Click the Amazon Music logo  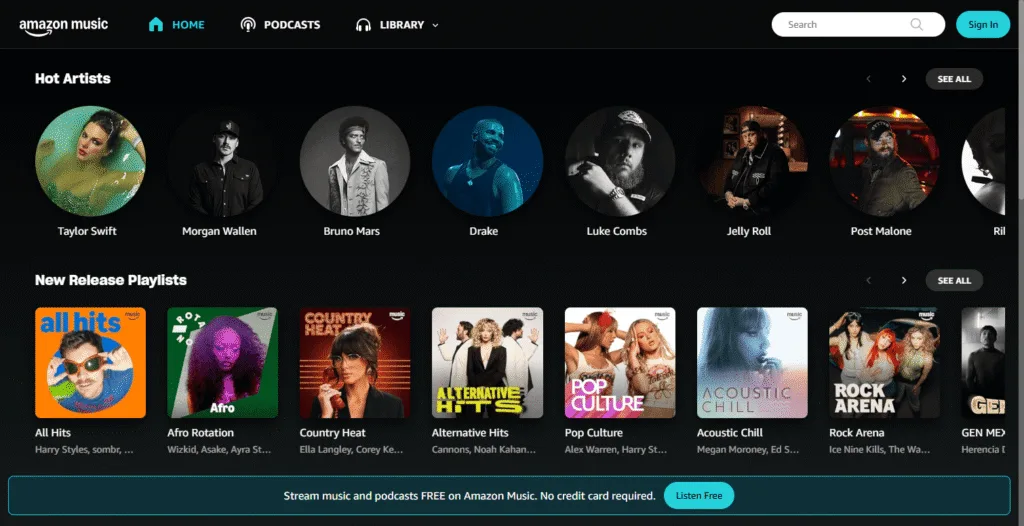coord(63,26)
